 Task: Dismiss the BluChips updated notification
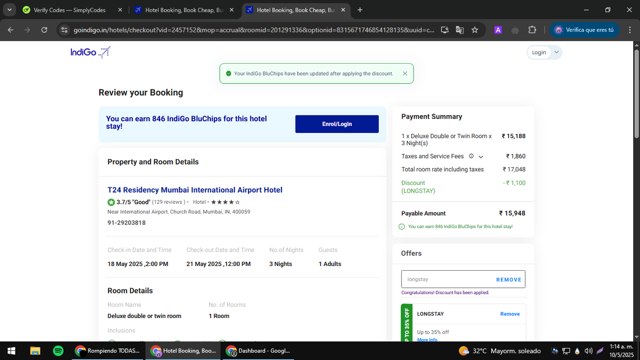[405, 73]
